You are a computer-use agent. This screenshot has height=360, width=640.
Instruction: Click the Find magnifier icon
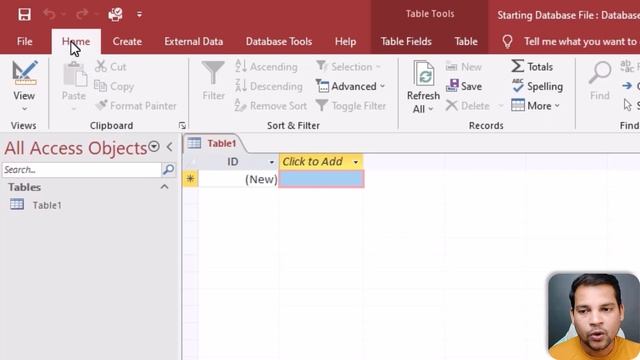(x=599, y=73)
